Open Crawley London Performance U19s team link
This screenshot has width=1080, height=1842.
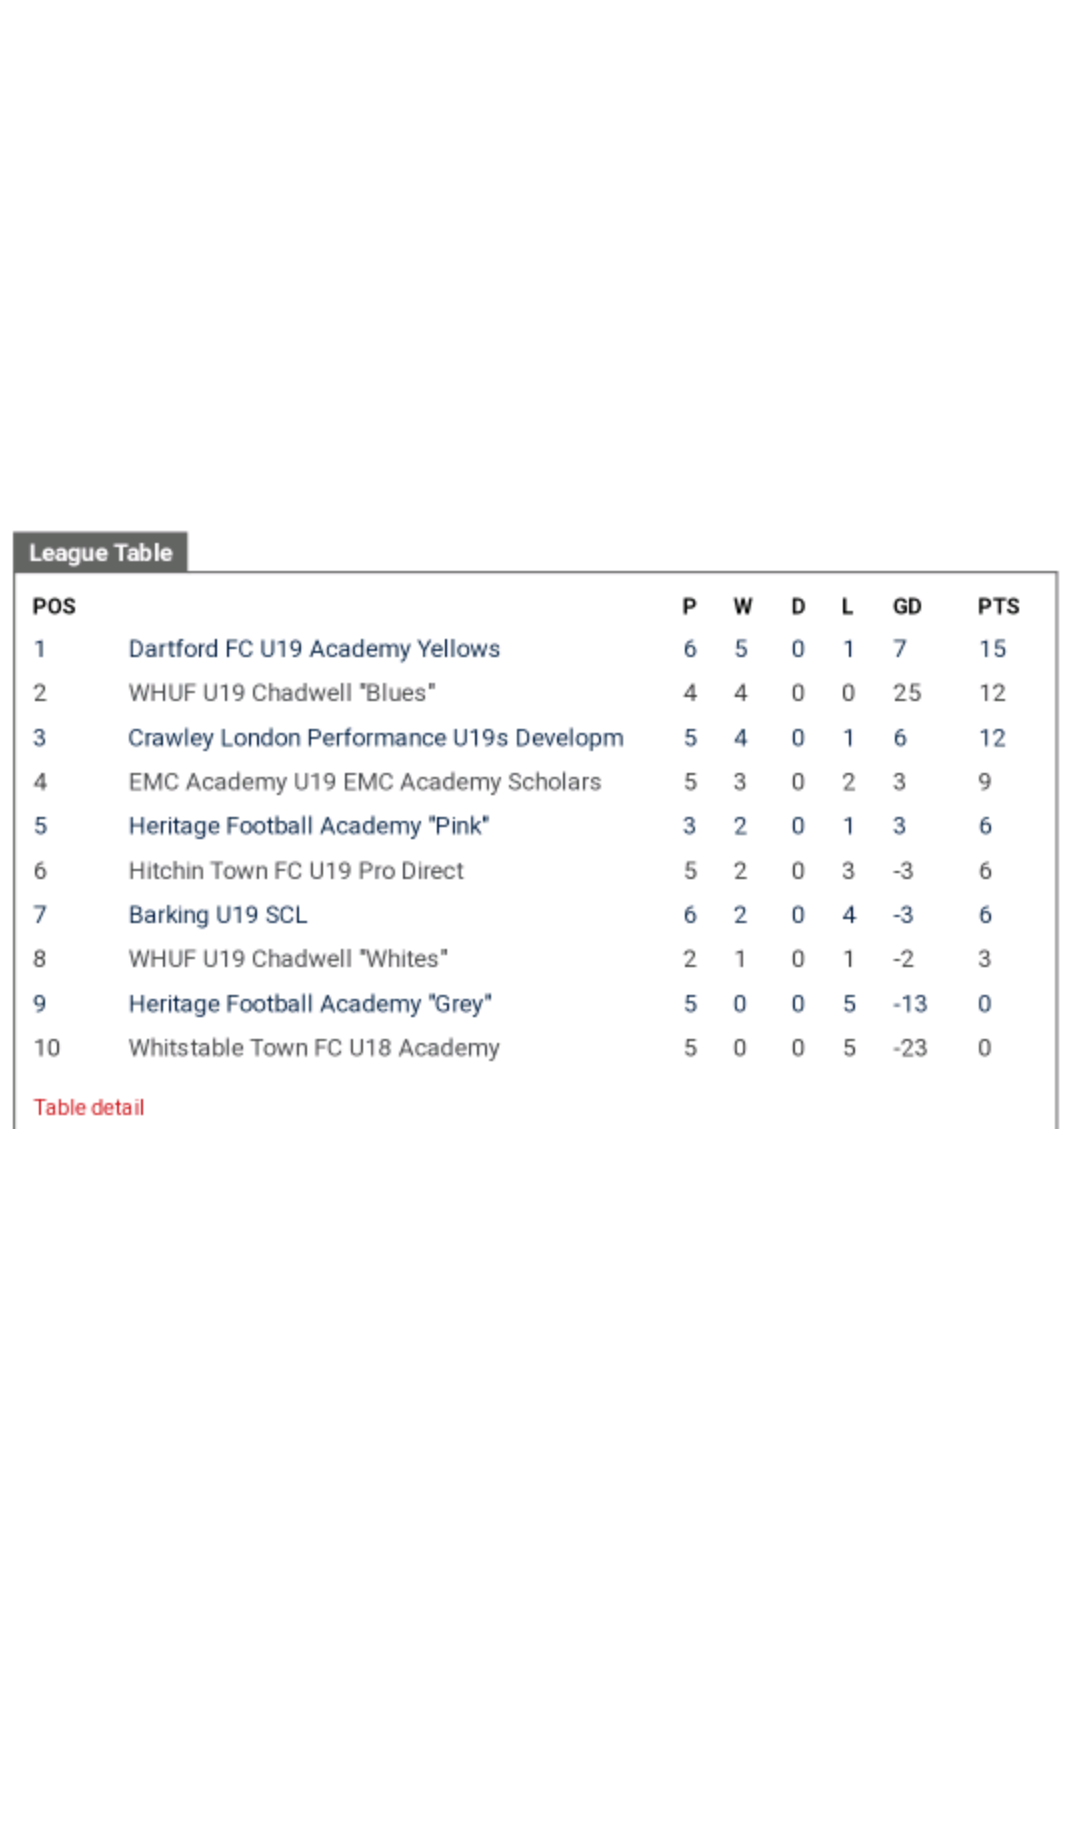(375, 738)
